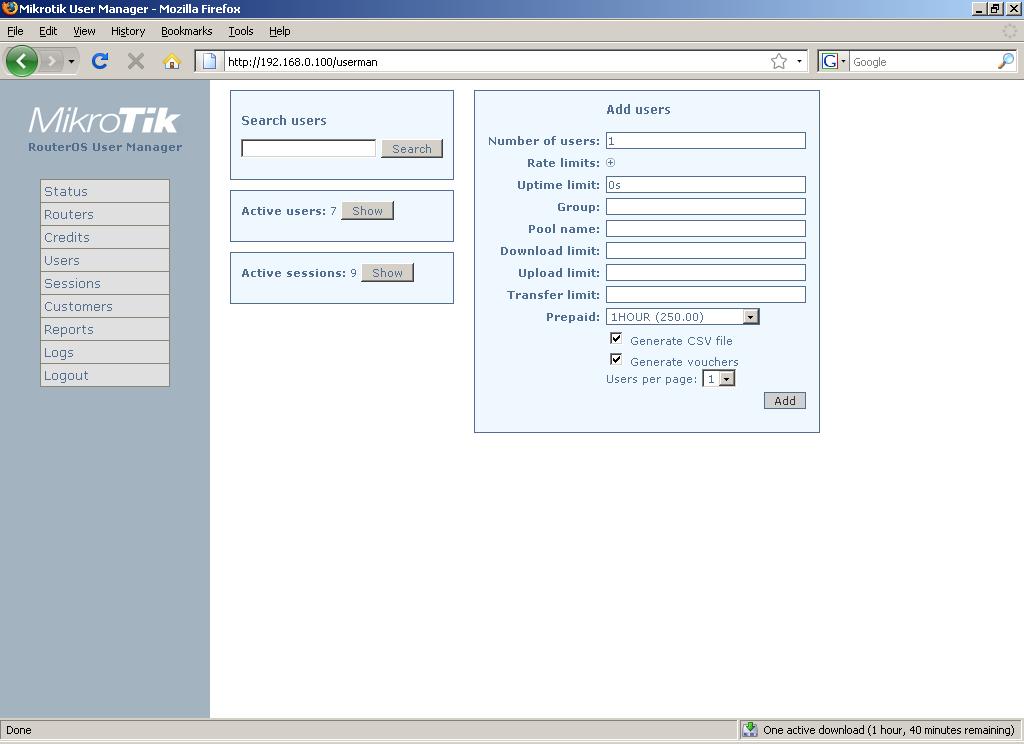Open the Routers sidebar page

click(105, 214)
